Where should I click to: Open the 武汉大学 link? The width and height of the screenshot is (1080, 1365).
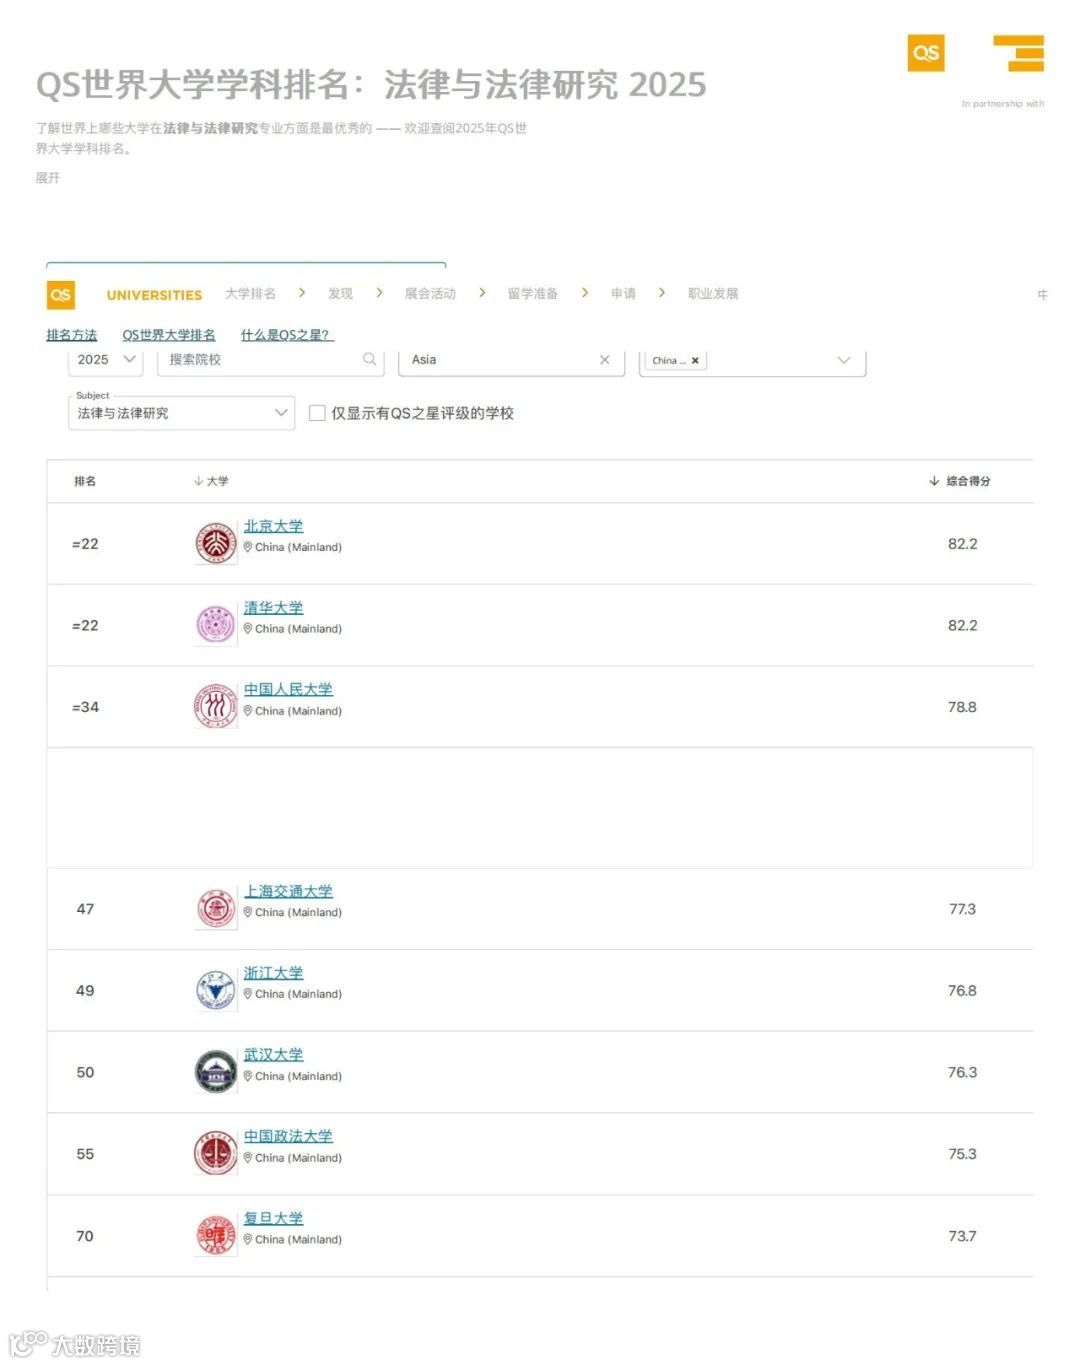(x=273, y=1055)
